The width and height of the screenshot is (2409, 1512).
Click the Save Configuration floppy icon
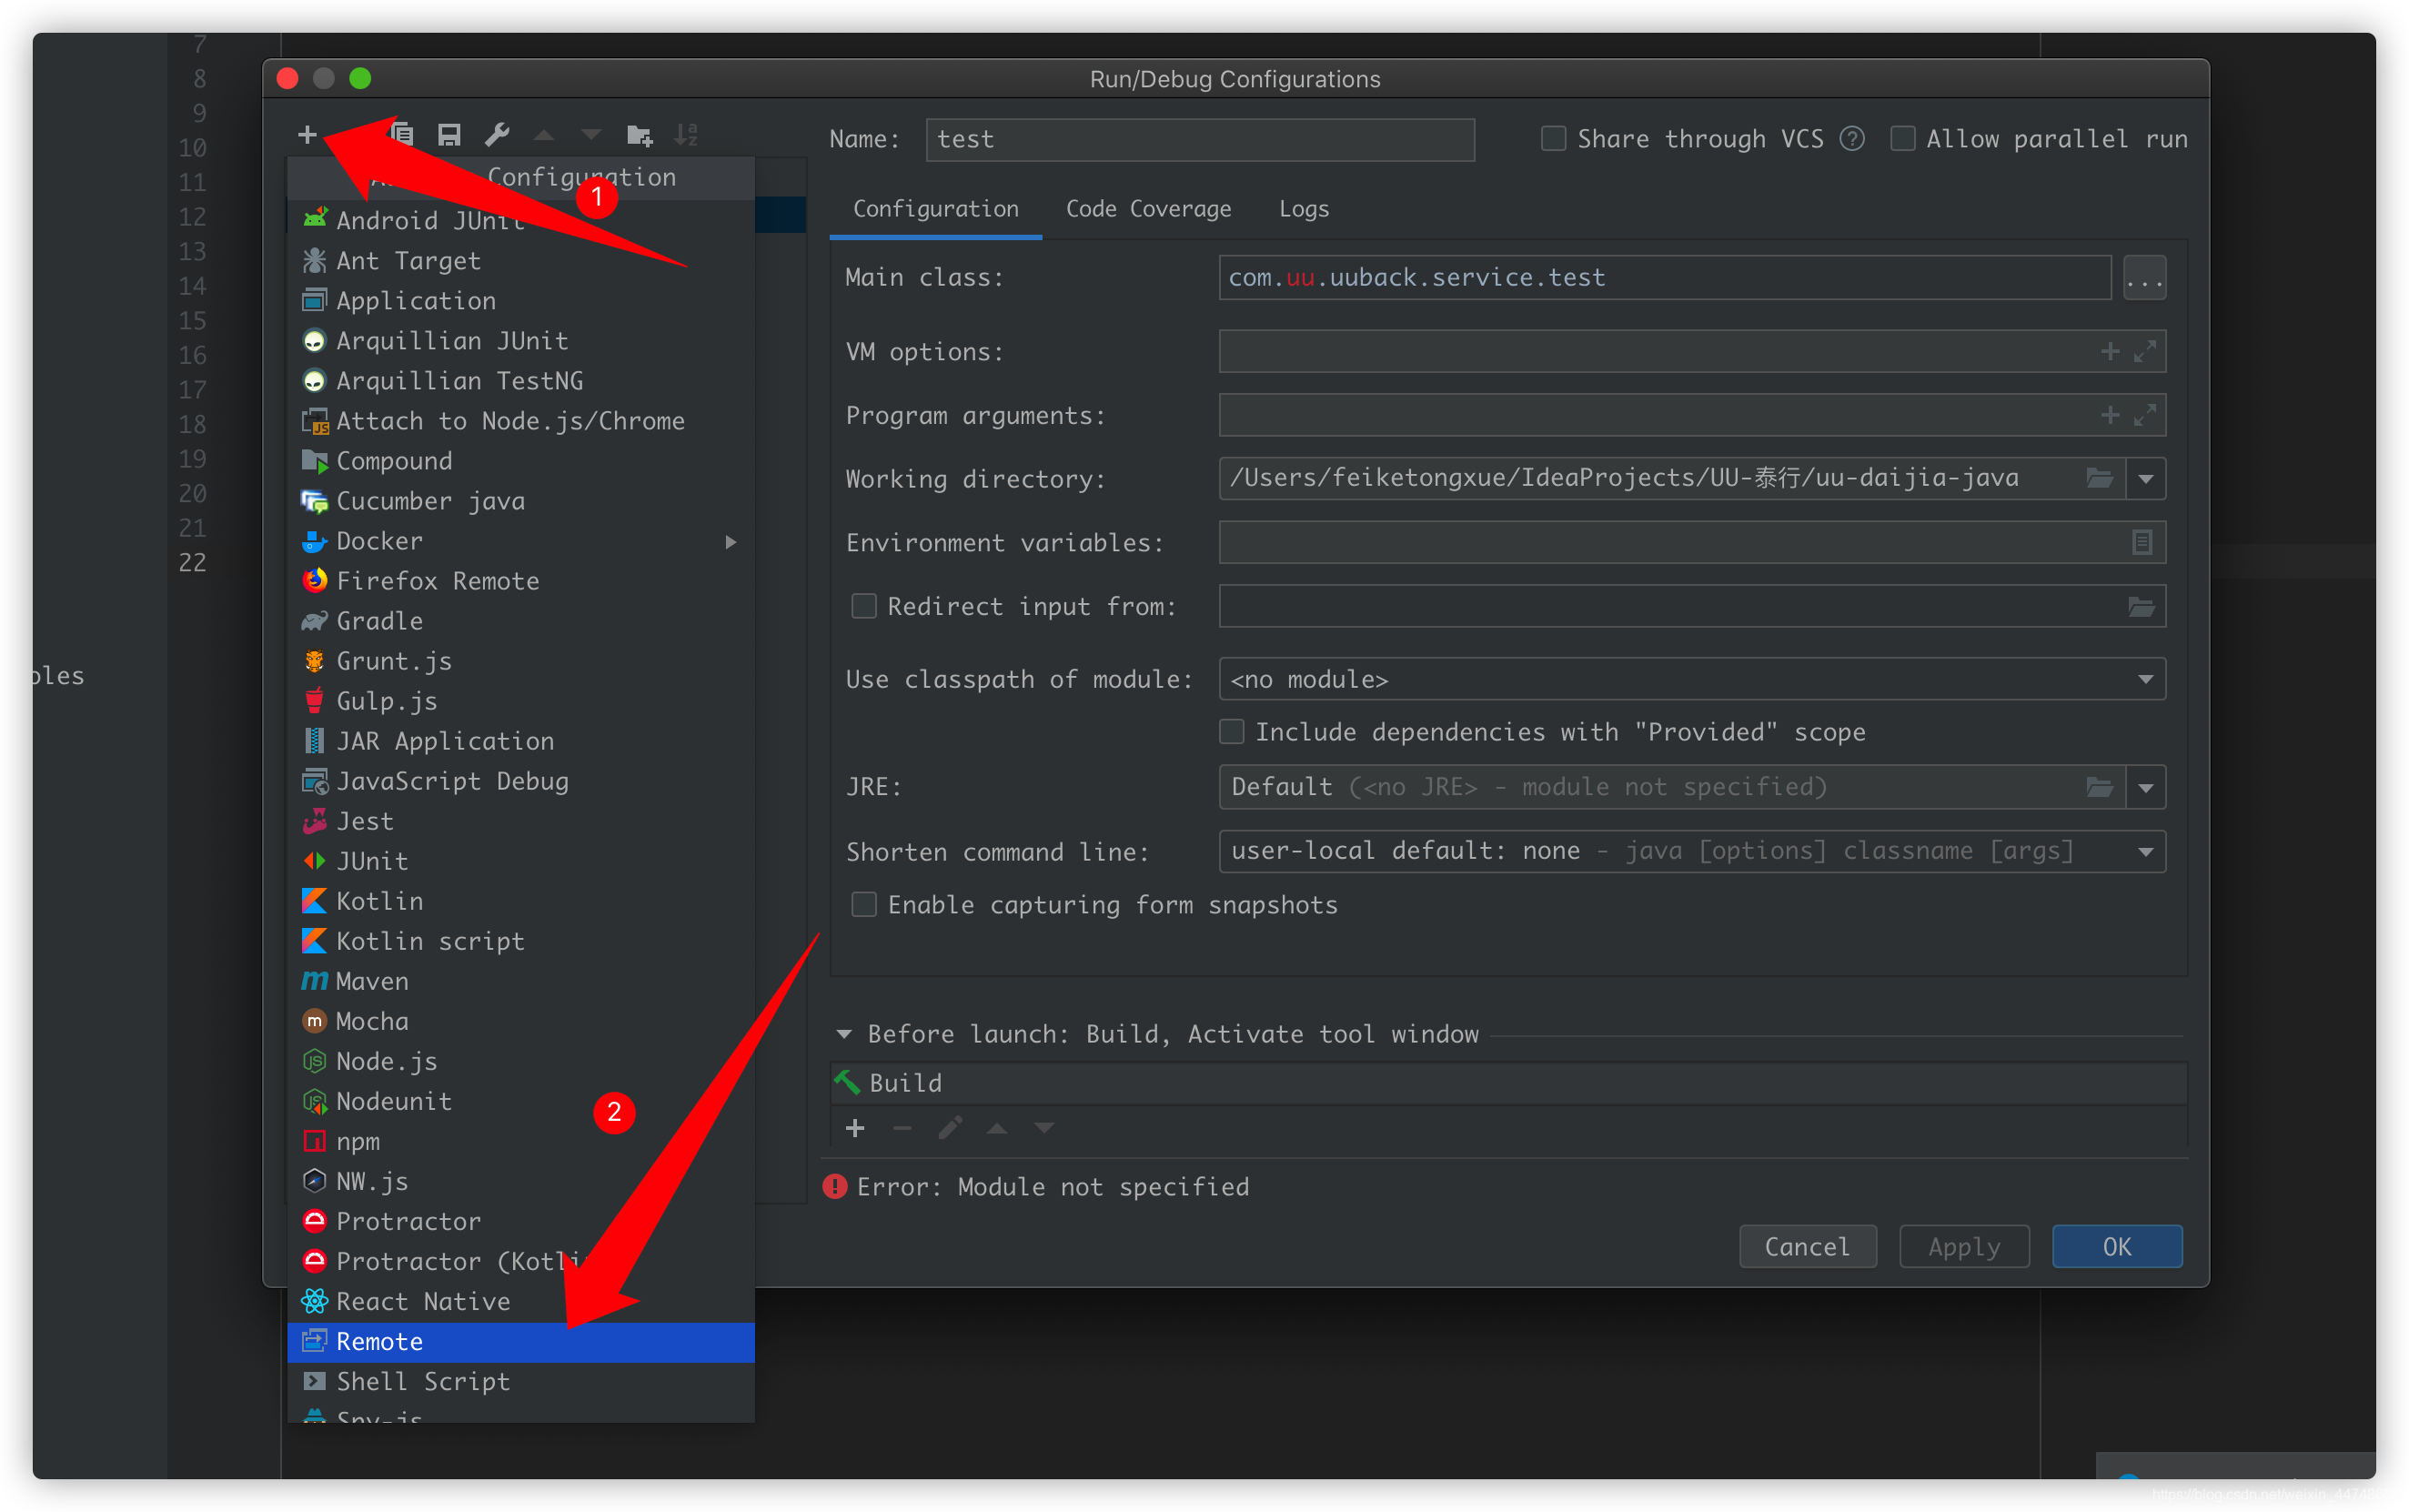[449, 134]
